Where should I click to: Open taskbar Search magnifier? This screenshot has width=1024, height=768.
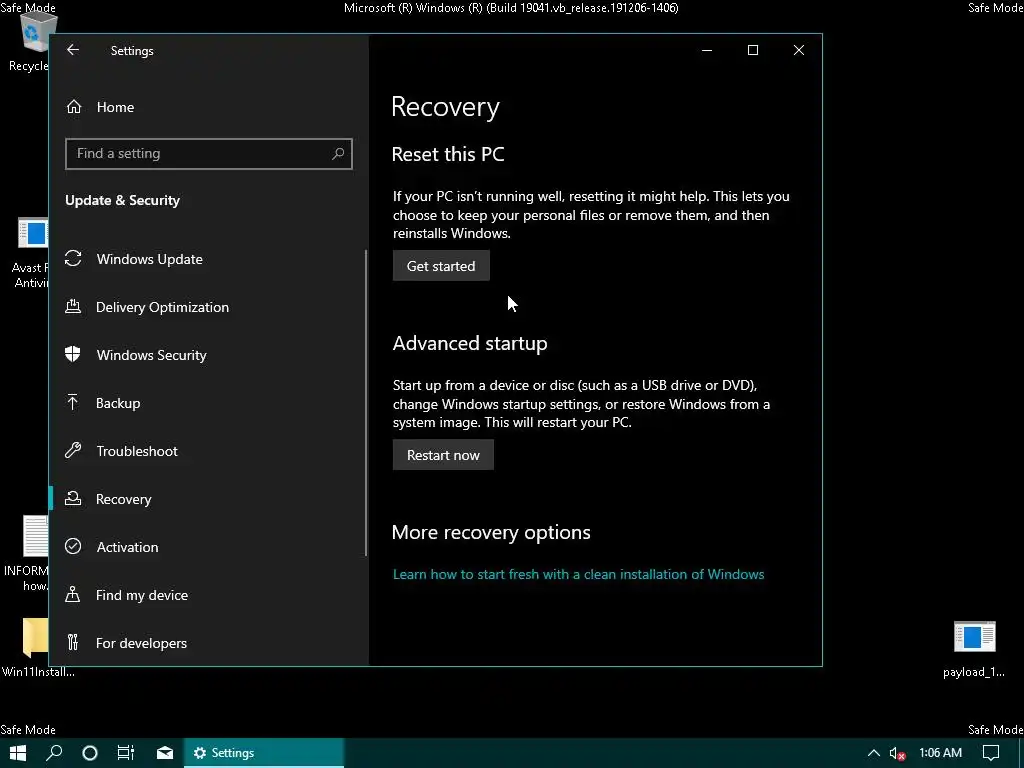click(54, 753)
